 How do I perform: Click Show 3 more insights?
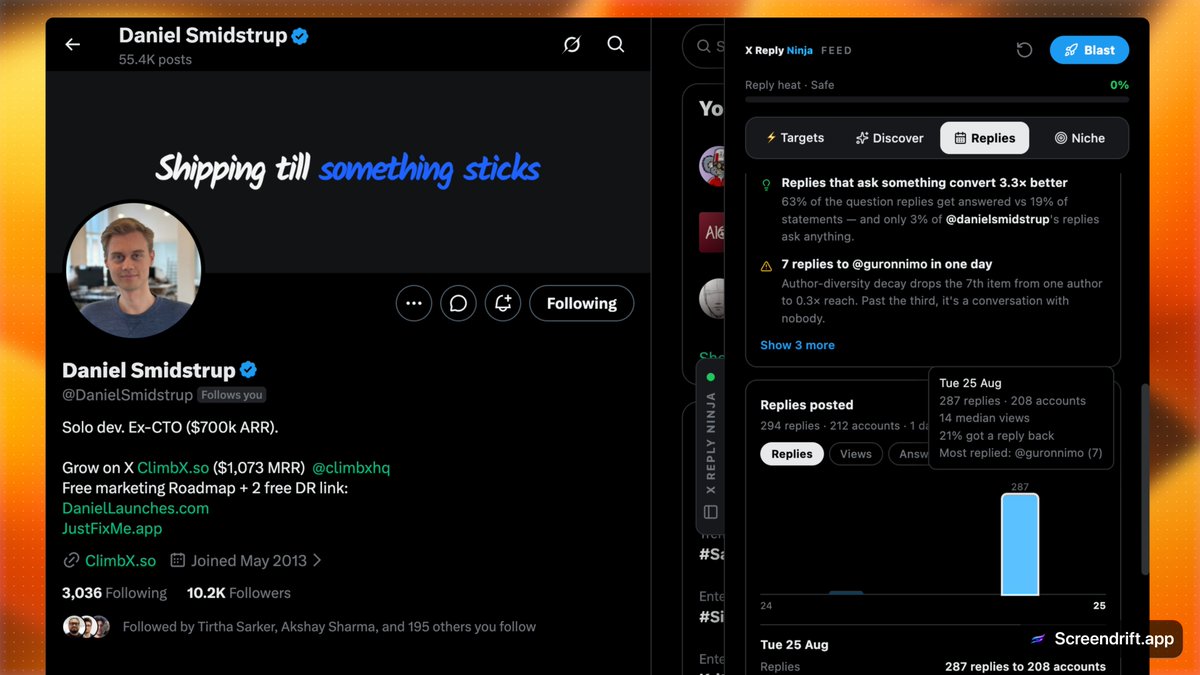[797, 345]
